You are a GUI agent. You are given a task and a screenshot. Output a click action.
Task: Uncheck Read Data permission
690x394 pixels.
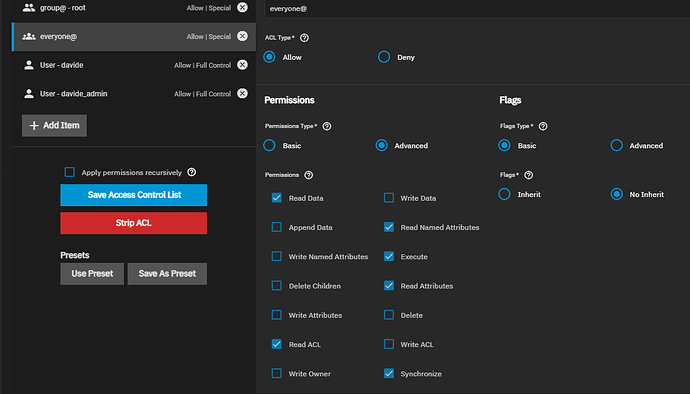(x=276, y=198)
